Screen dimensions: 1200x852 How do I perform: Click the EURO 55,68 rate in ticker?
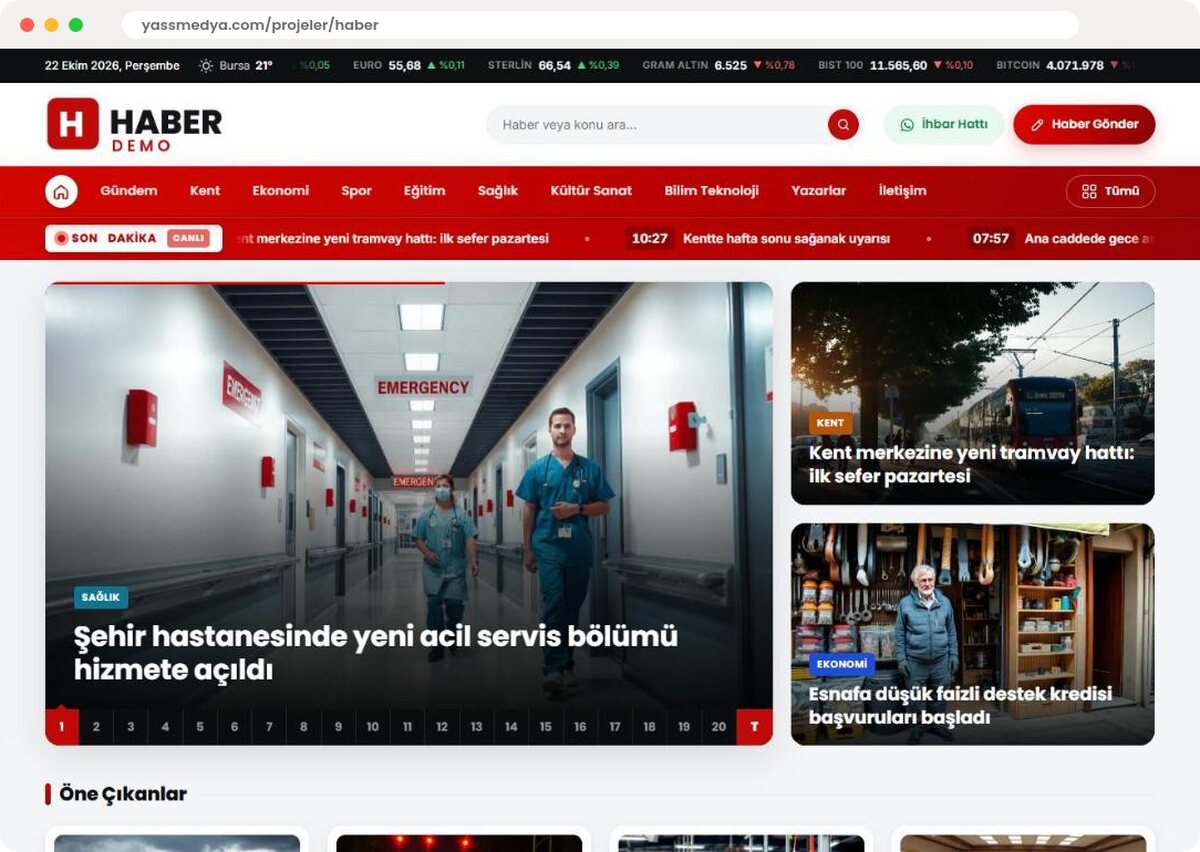(x=409, y=66)
